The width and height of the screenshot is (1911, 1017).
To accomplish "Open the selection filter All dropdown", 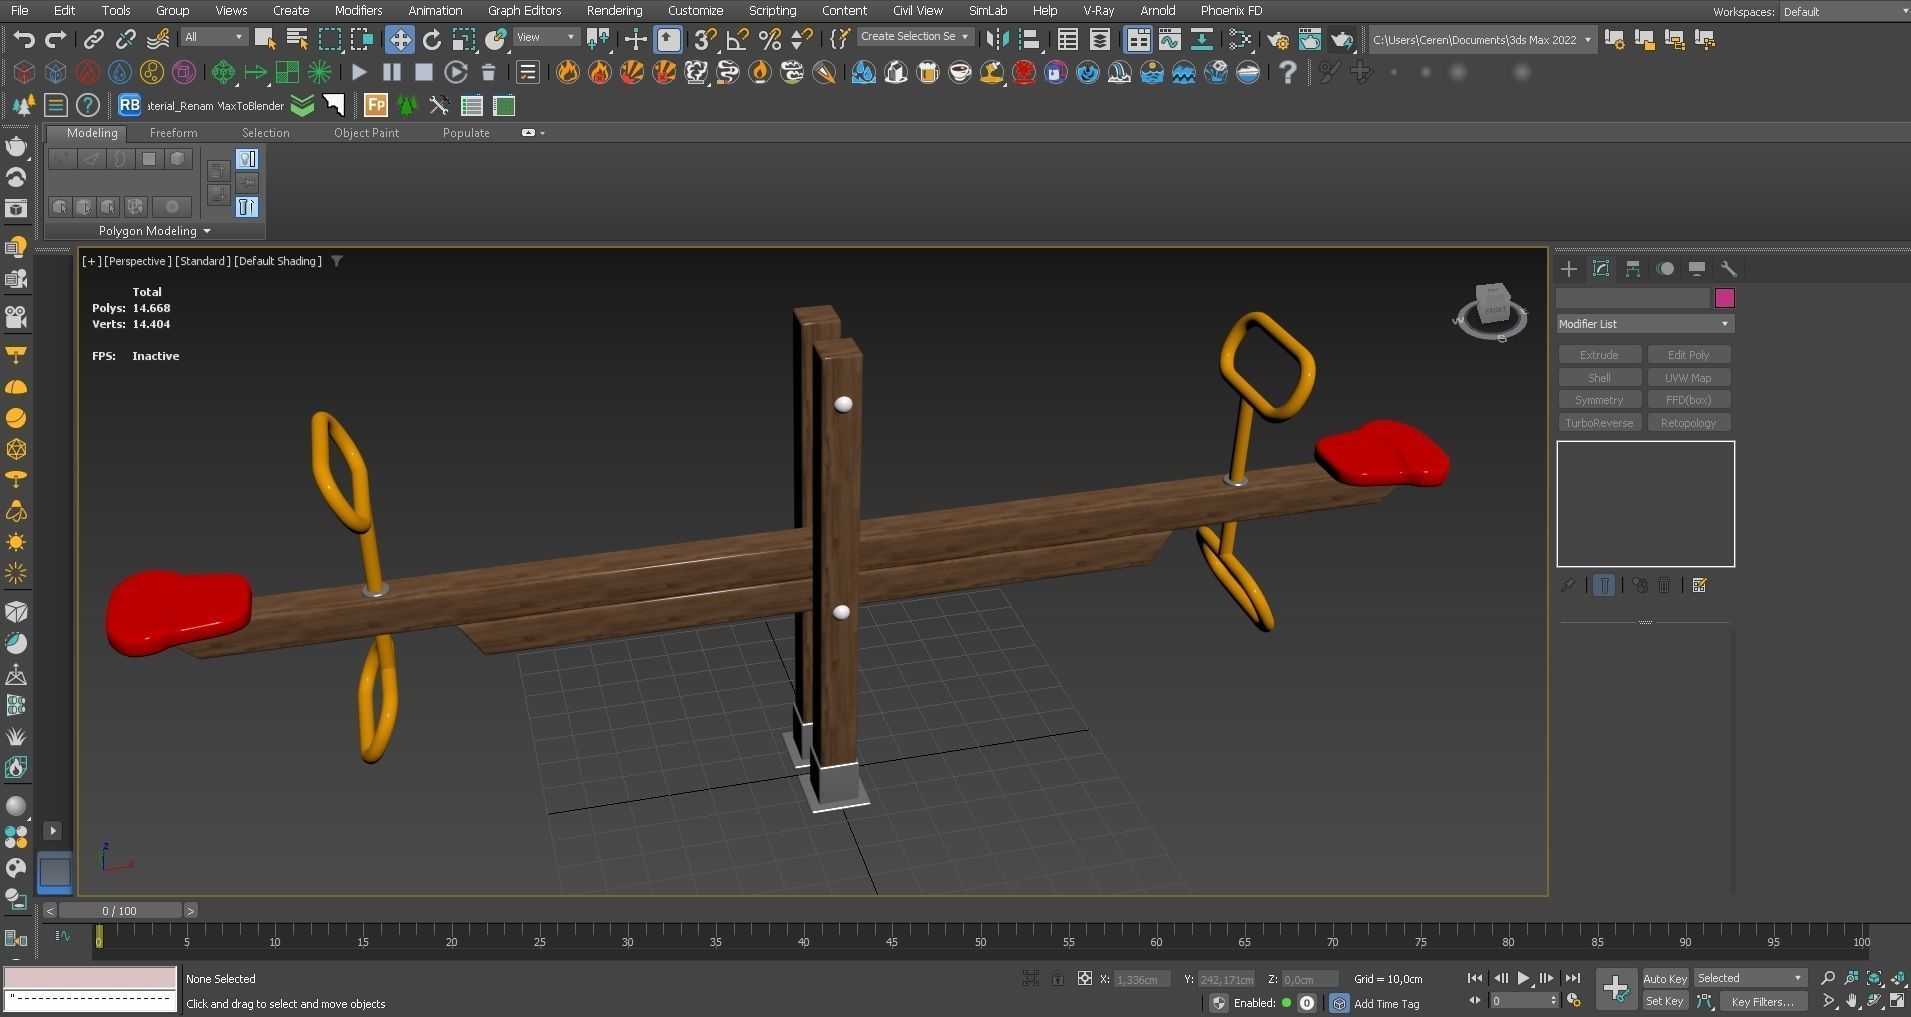I will (x=213, y=37).
